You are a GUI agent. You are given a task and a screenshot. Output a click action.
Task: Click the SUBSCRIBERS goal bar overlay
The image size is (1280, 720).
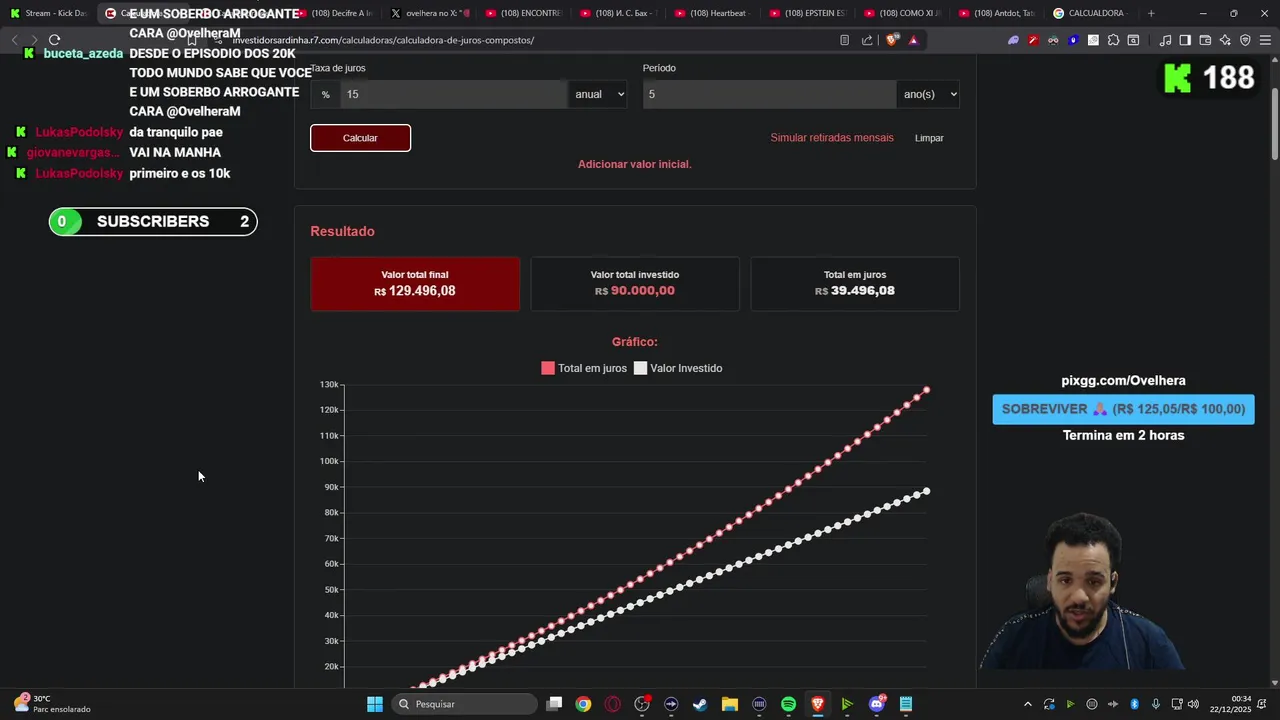(153, 222)
